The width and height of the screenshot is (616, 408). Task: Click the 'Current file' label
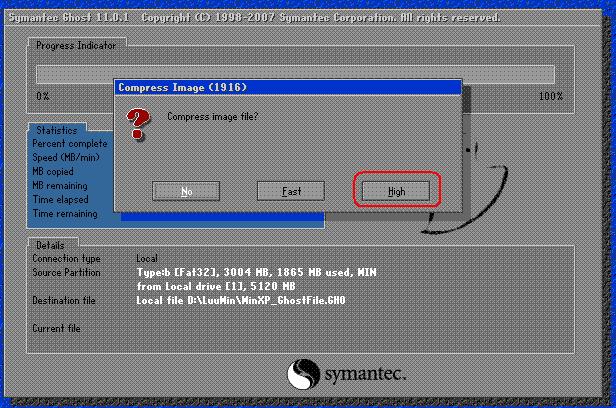[x=56, y=328]
